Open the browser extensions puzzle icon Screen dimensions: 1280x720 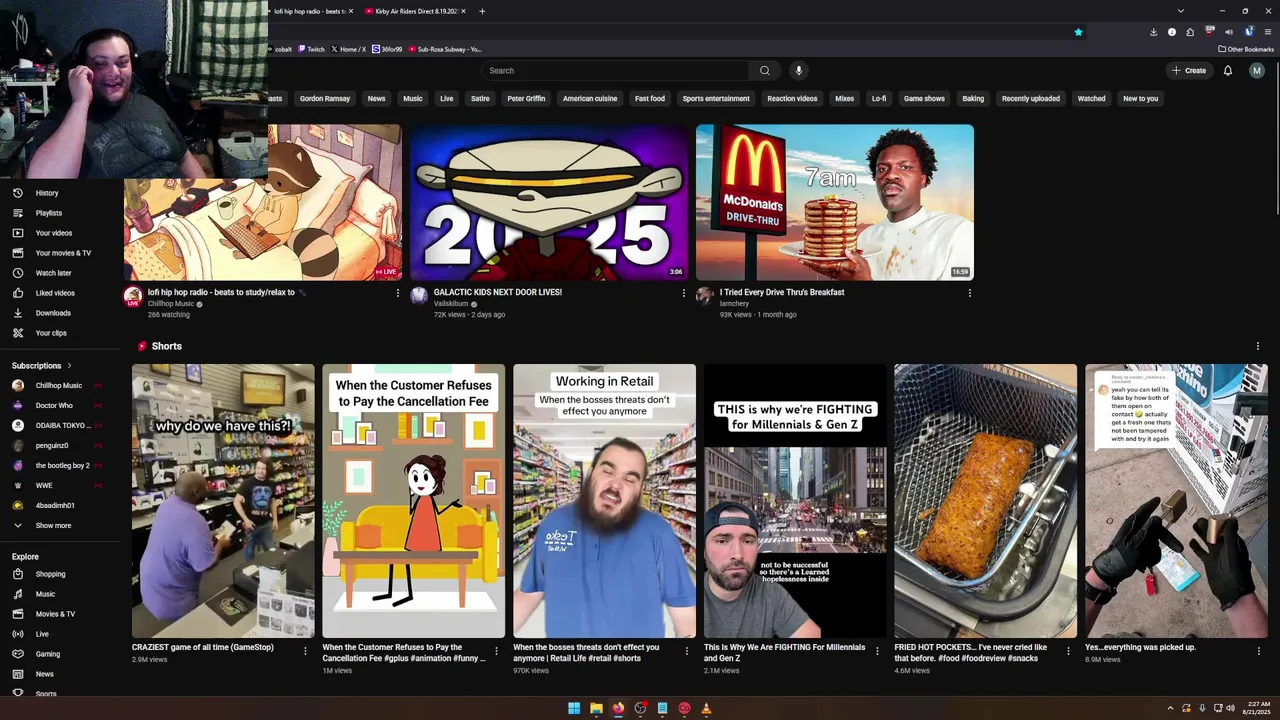click(1190, 32)
